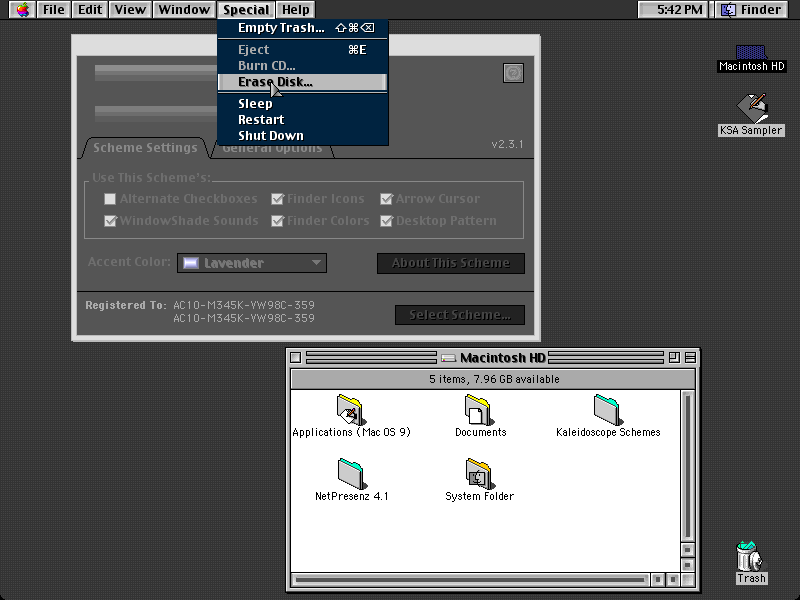
Task: Choose Sleep from the Special menu
Action: (x=303, y=104)
